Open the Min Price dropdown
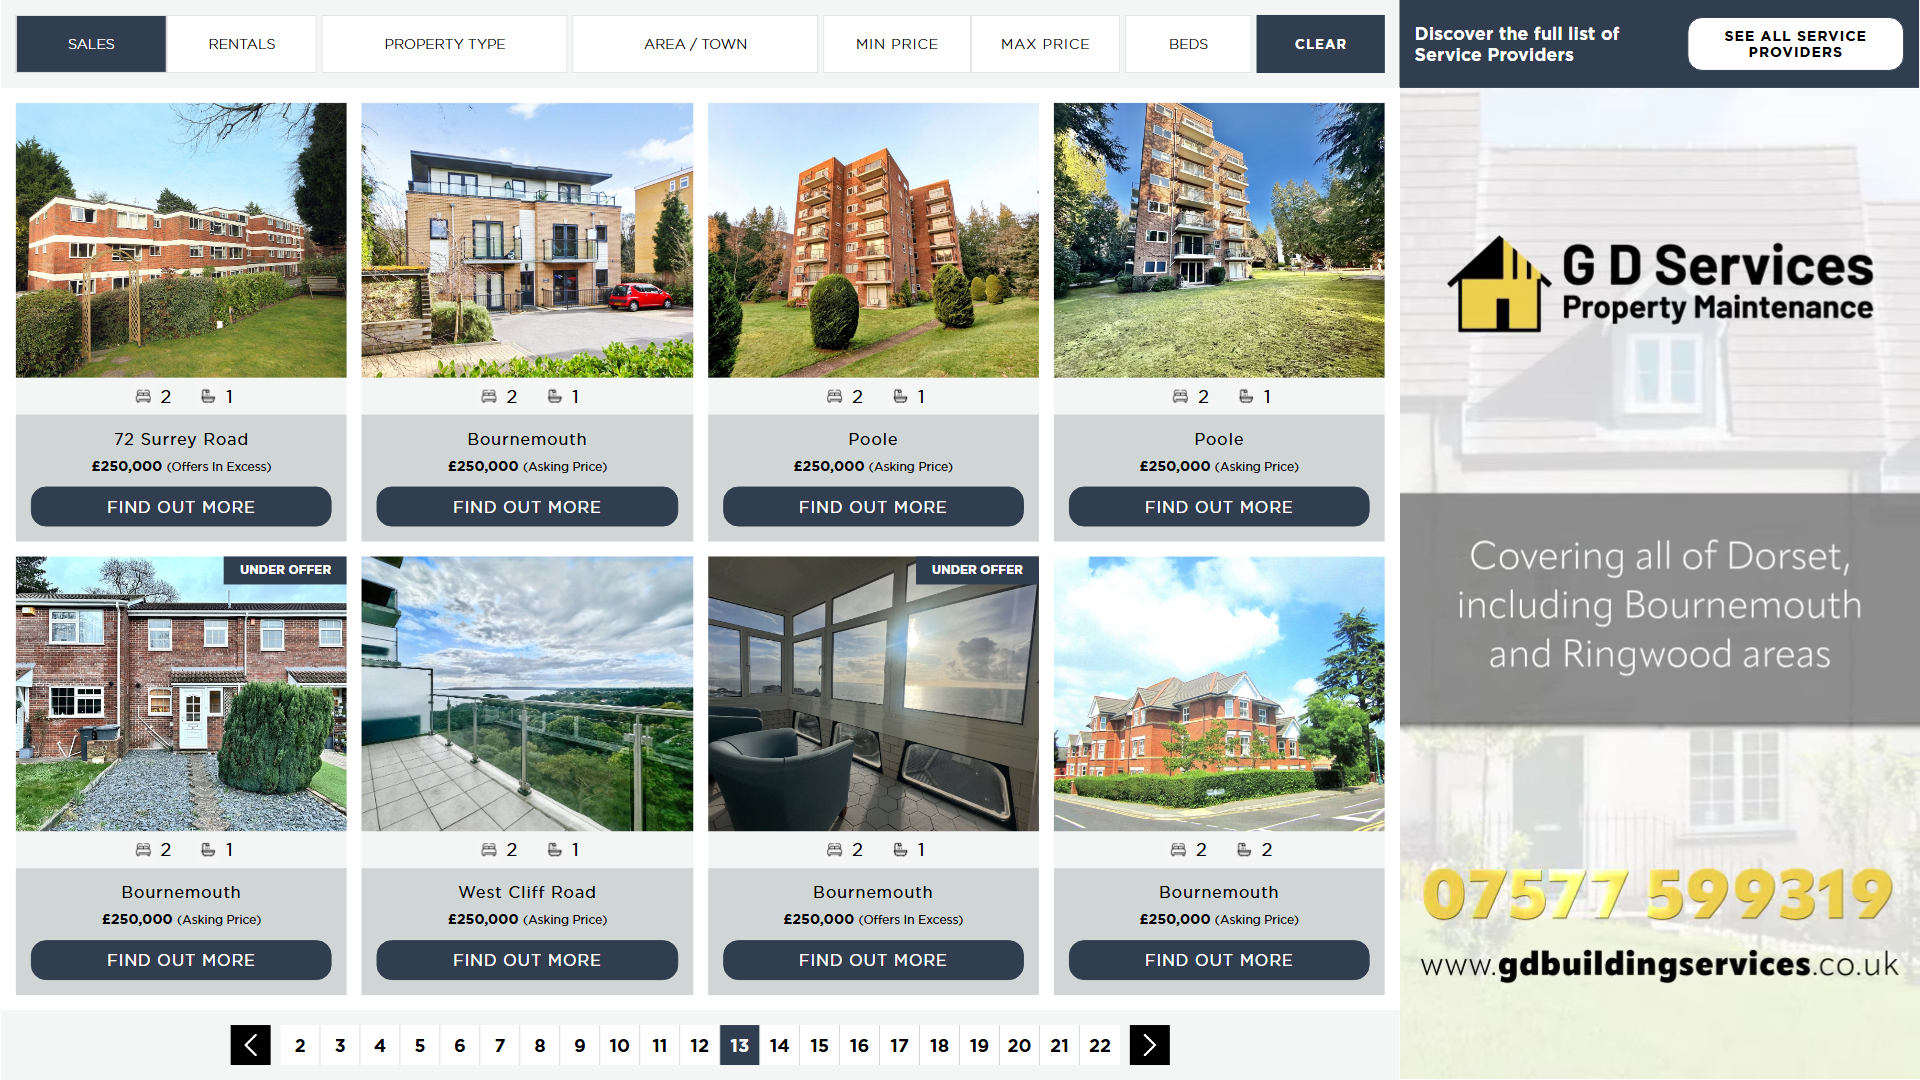This screenshot has height=1080, width=1920. click(896, 44)
